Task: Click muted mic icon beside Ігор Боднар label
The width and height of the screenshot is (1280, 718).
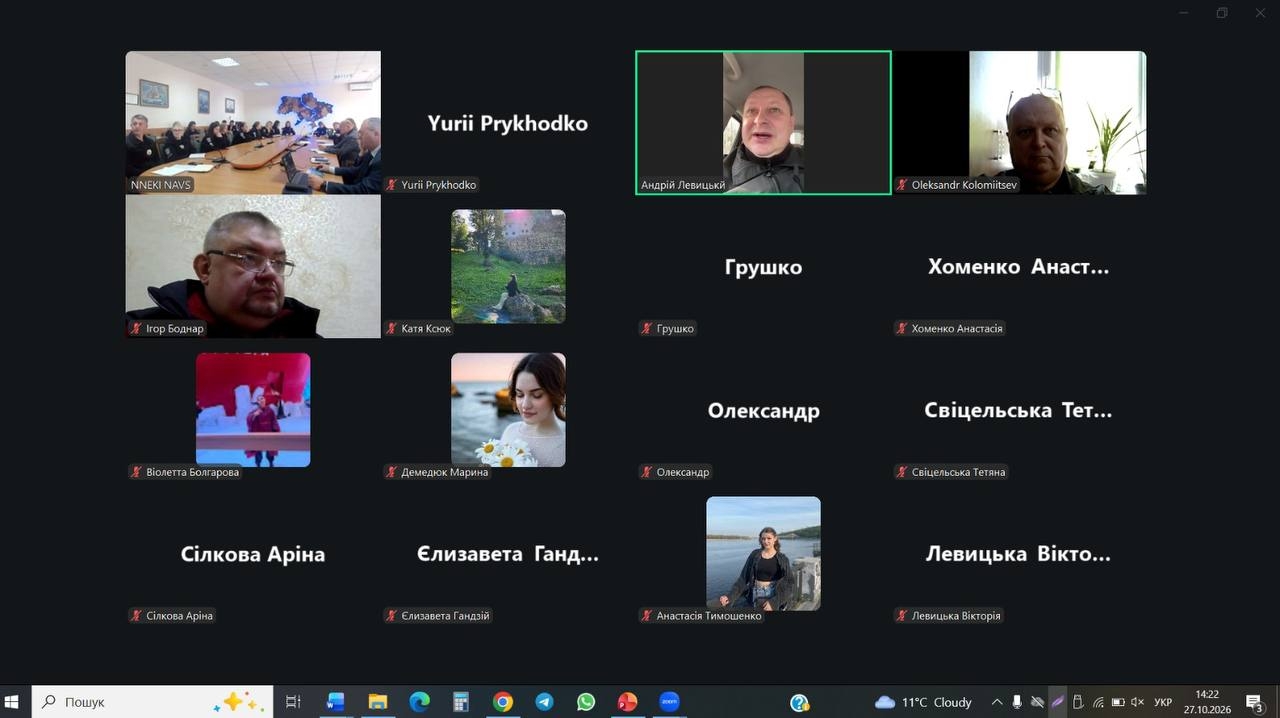Action: [137, 328]
